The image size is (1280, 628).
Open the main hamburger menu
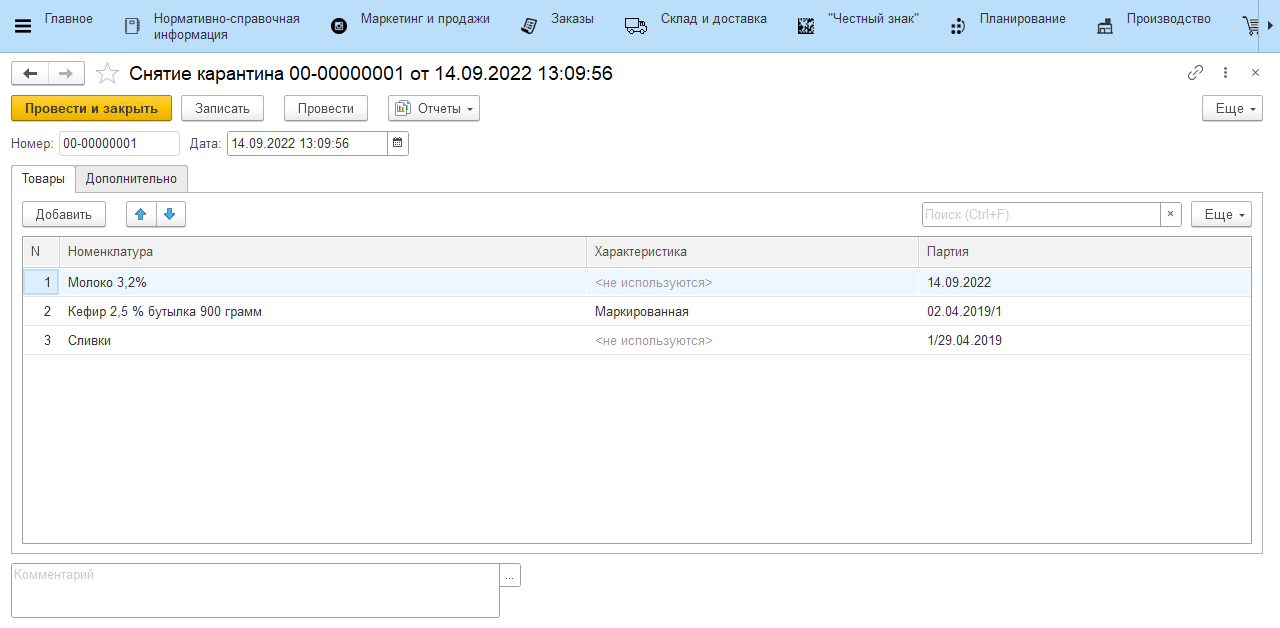(23, 26)
